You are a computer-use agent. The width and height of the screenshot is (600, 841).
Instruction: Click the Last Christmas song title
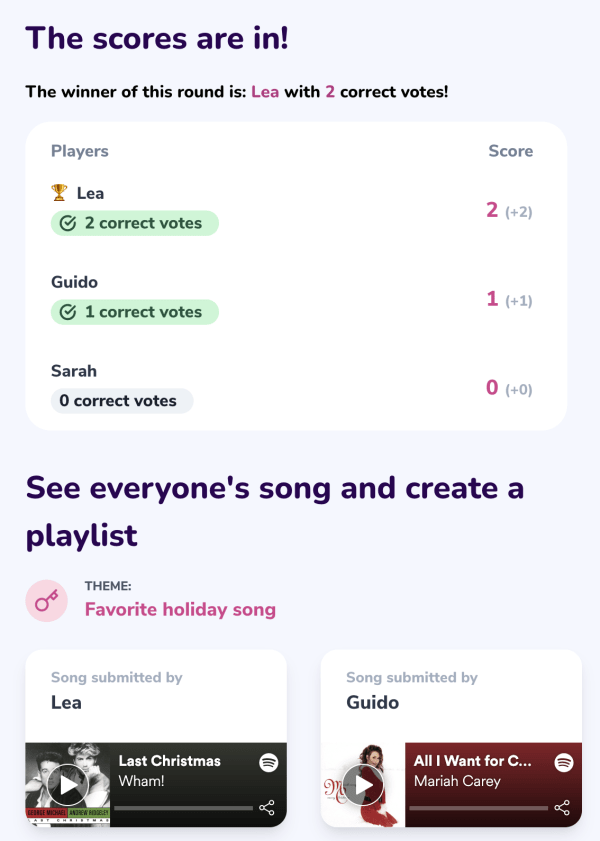click(x=169, y=761)
